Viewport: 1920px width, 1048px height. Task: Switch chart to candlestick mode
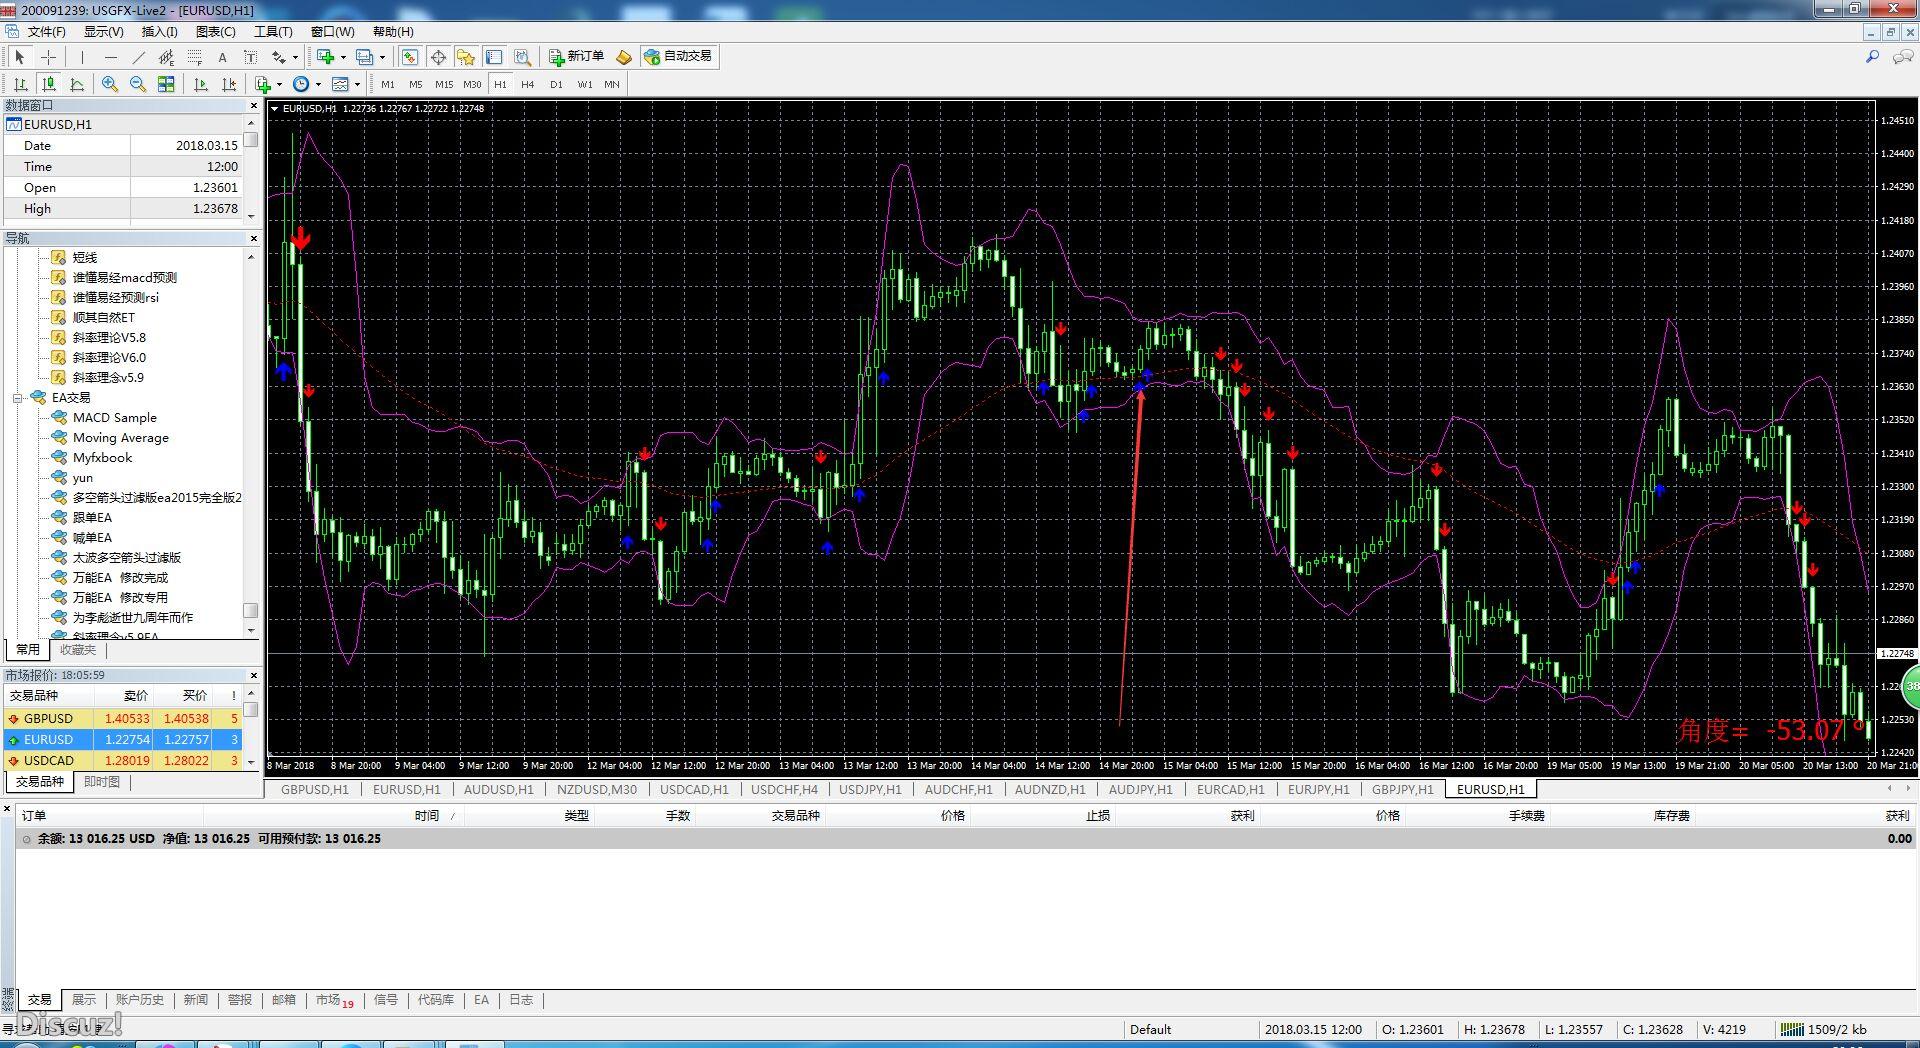(x=48, y=84)
